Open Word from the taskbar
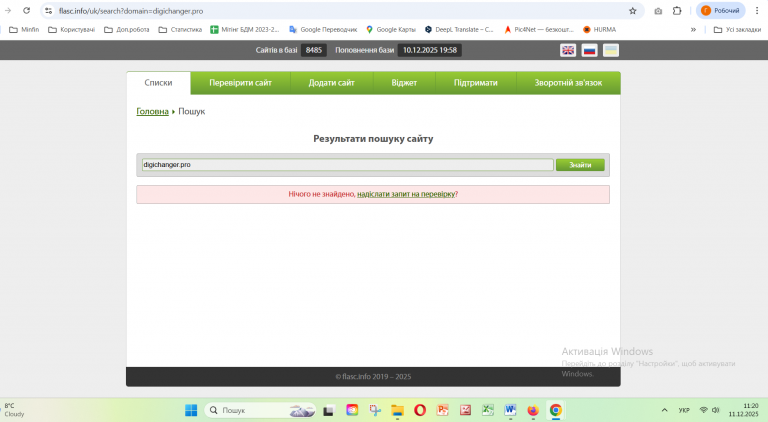The width and height of the screenshot is (768, 422). pos(510,410)
